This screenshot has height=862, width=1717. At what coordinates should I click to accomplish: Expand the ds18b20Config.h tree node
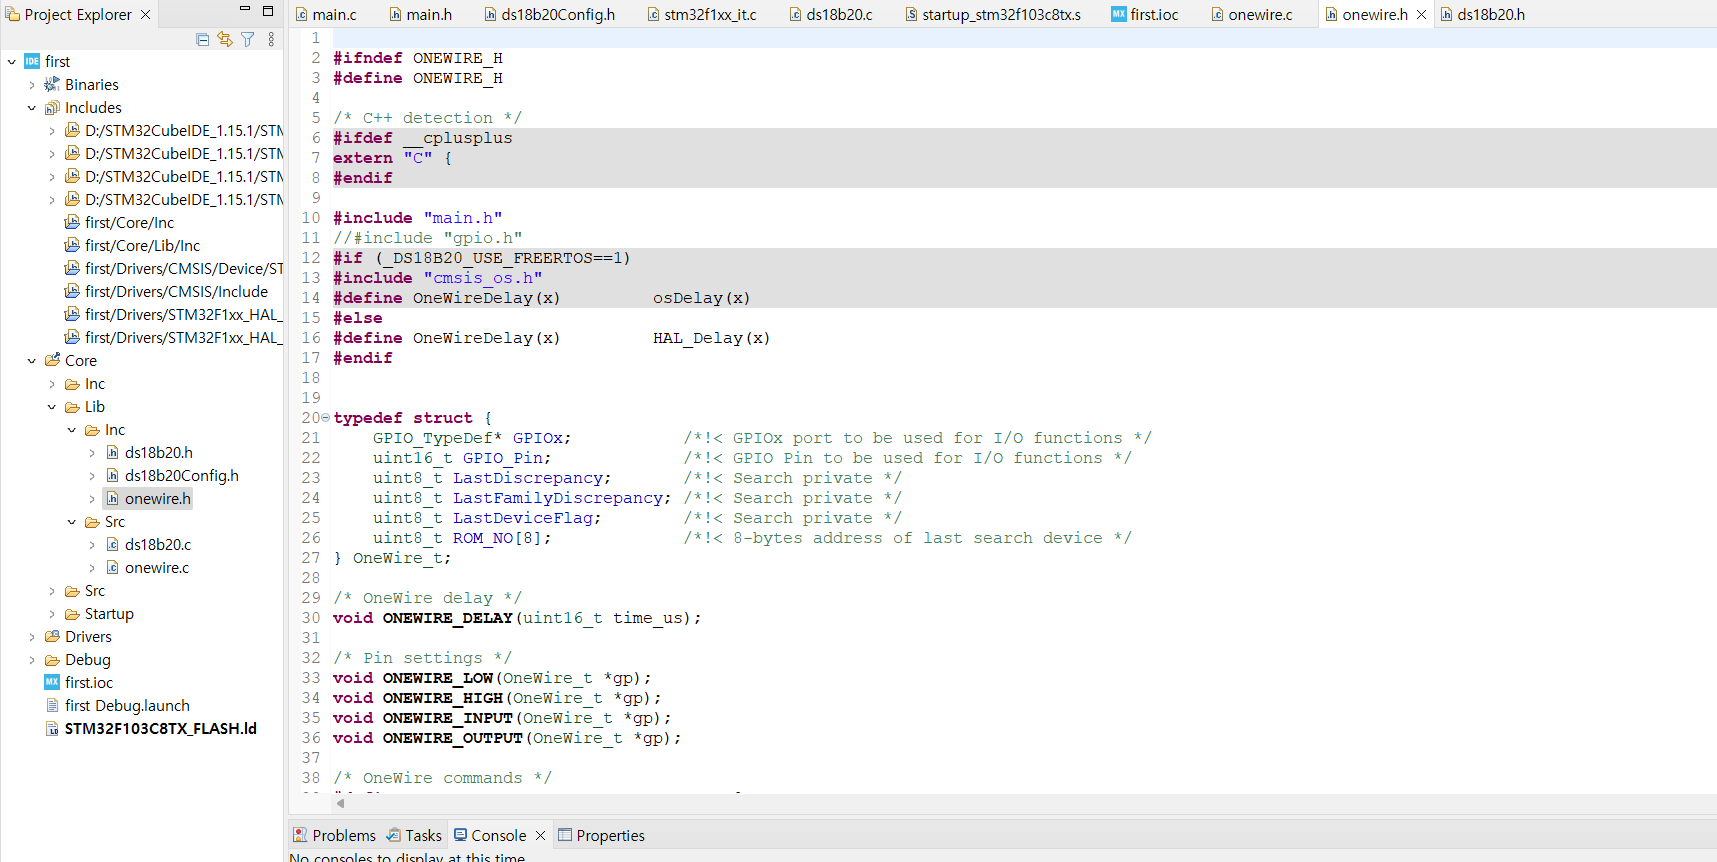point(92,476)
